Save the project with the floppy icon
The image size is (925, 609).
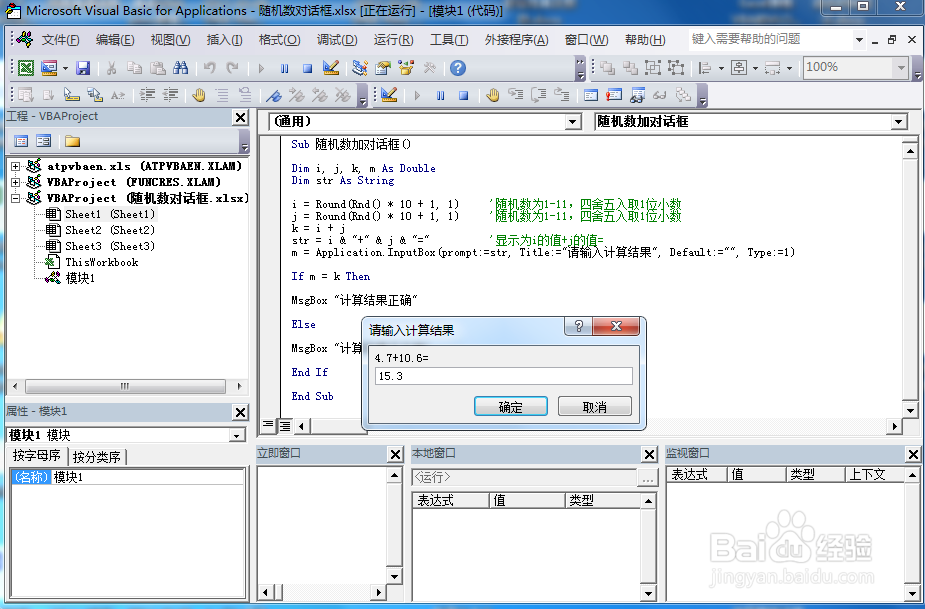pos(83,68)
